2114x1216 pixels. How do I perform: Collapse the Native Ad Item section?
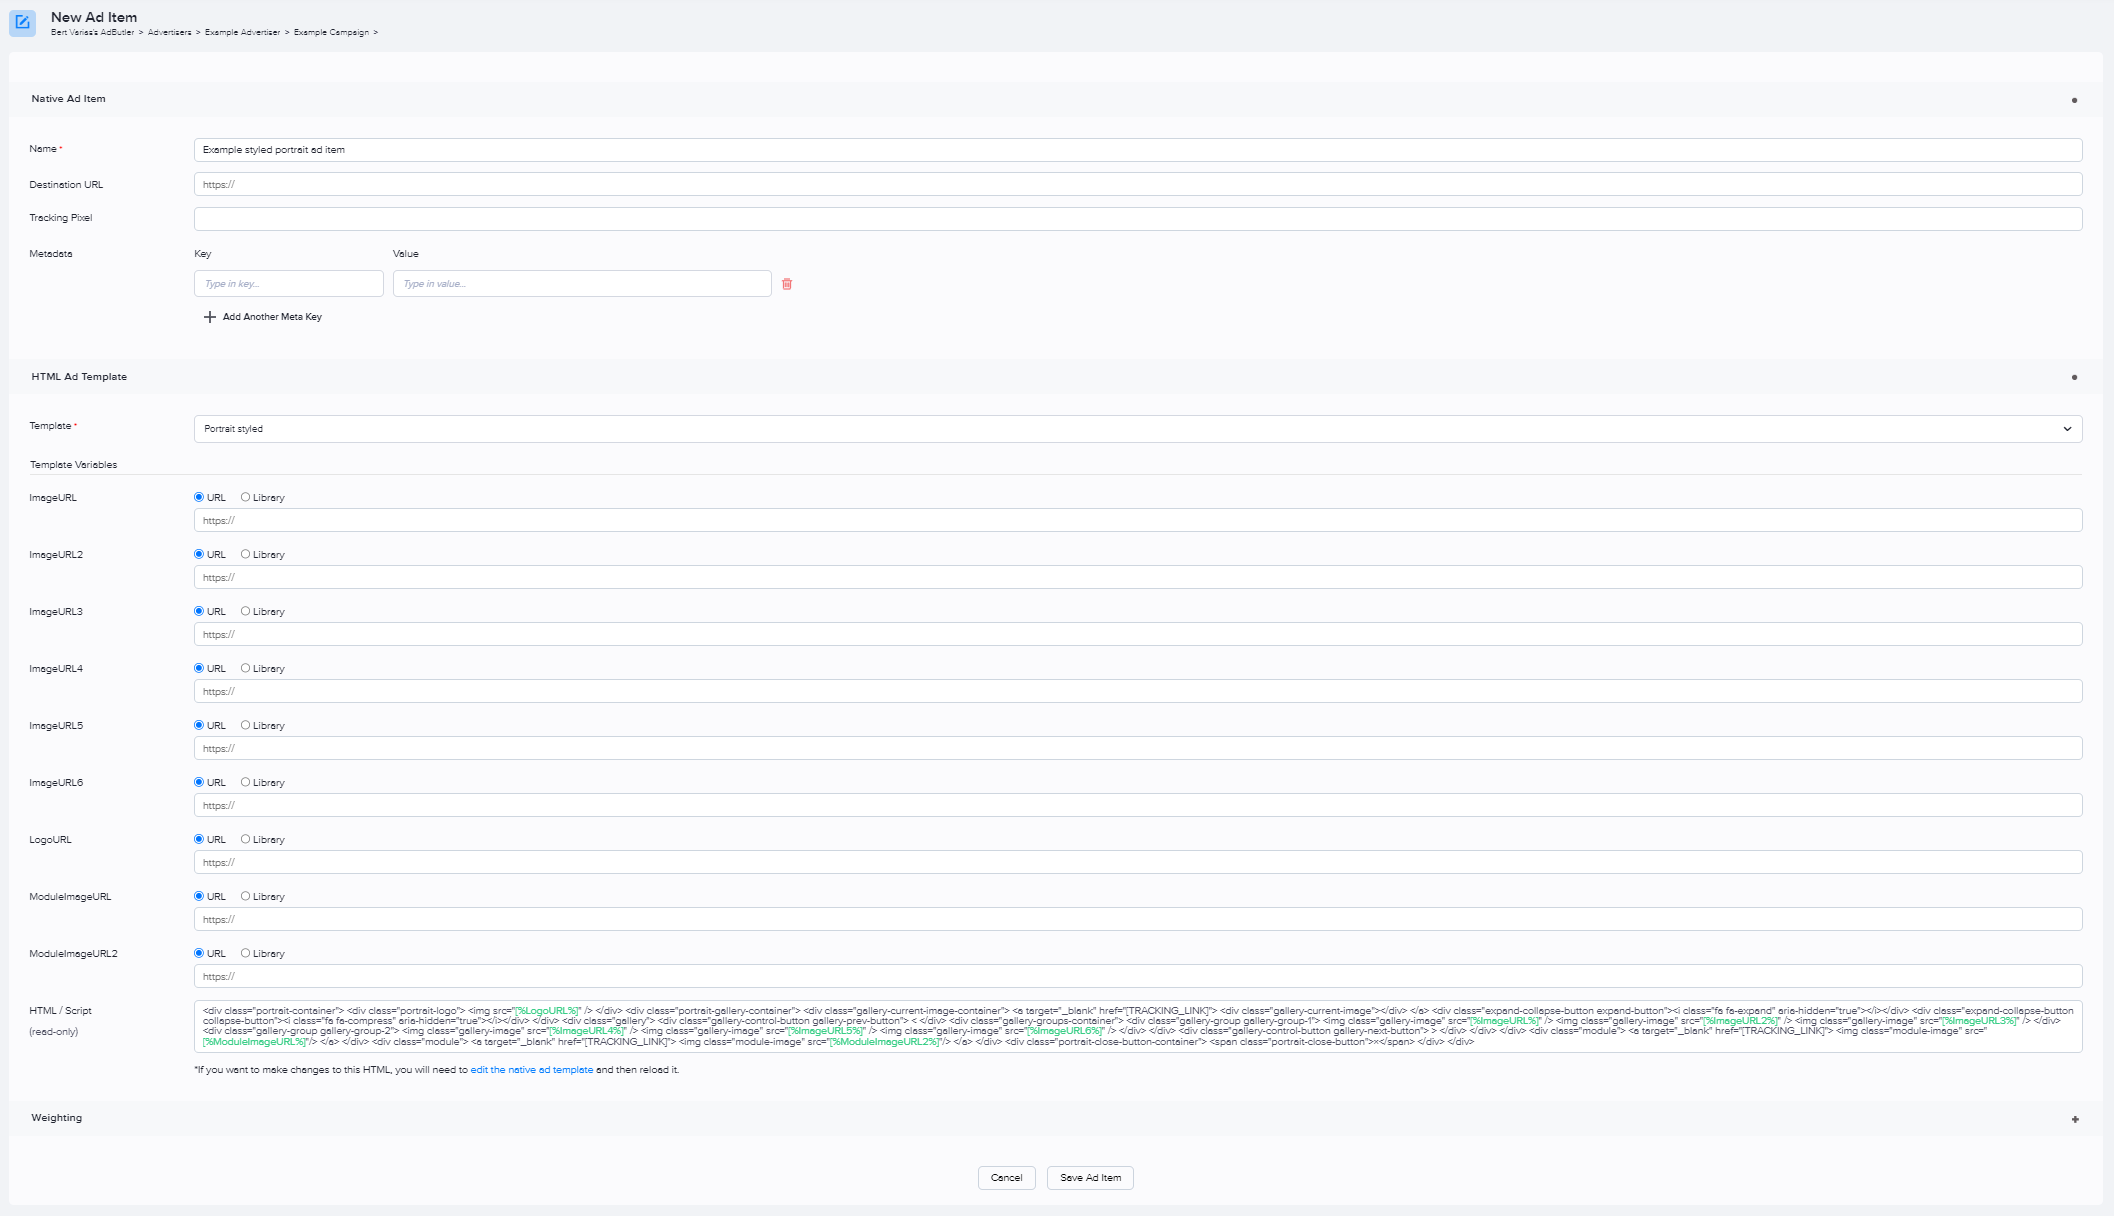pyautogui.click(x=2074, y=100)
